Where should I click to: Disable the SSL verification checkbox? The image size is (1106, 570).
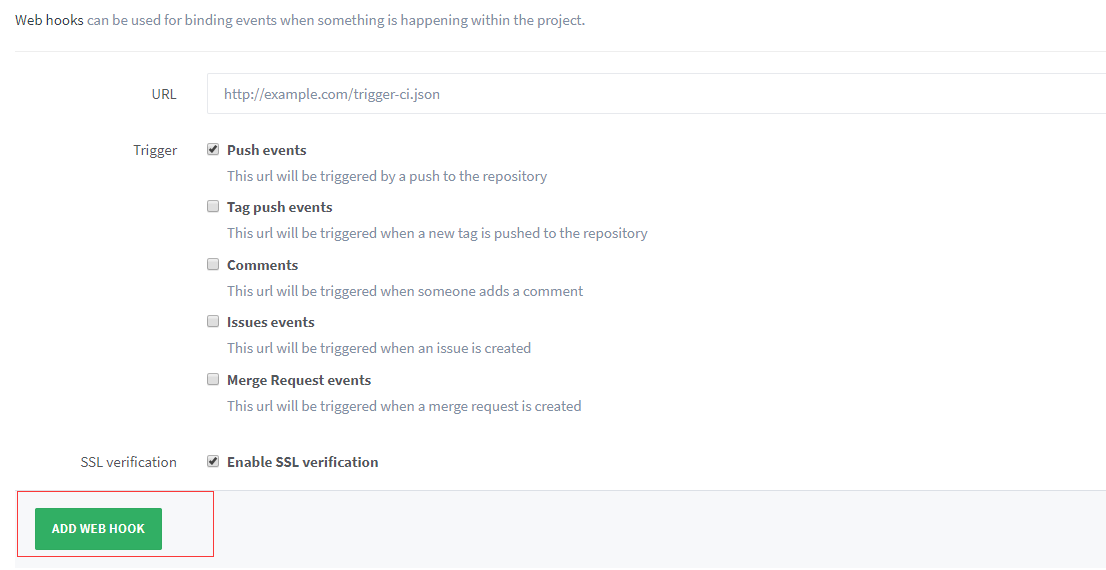pyautogui.click(x=213, y=462)
